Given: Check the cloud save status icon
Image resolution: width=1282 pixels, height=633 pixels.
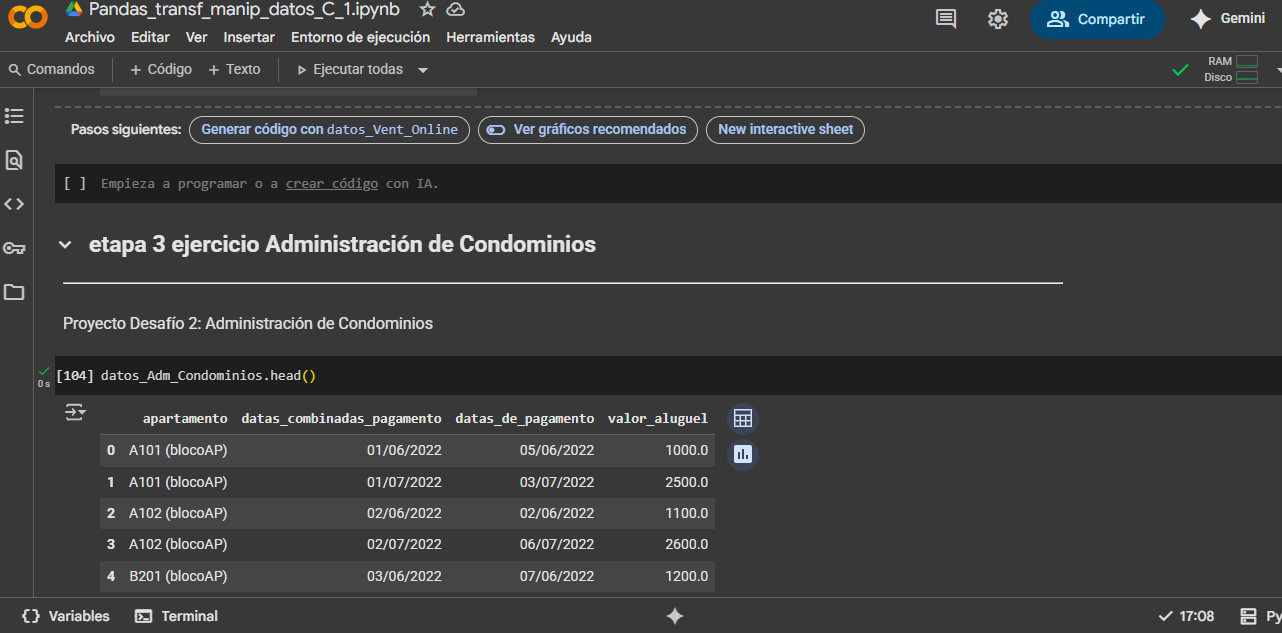Looking at the screenshot, I should tap(455, 9).
